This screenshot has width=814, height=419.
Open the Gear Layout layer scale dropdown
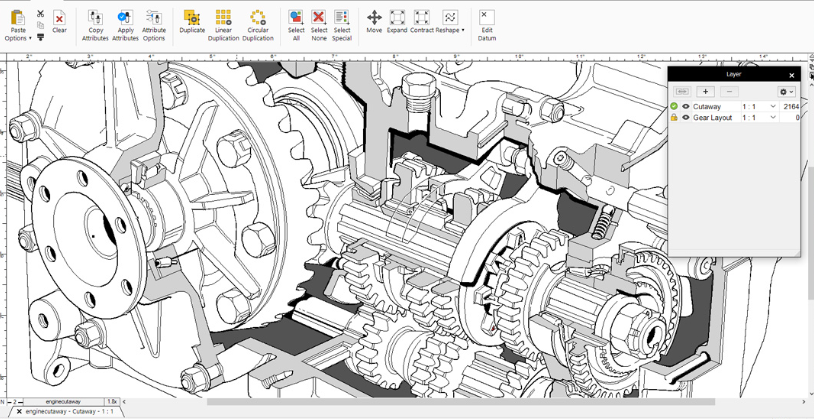773,117
